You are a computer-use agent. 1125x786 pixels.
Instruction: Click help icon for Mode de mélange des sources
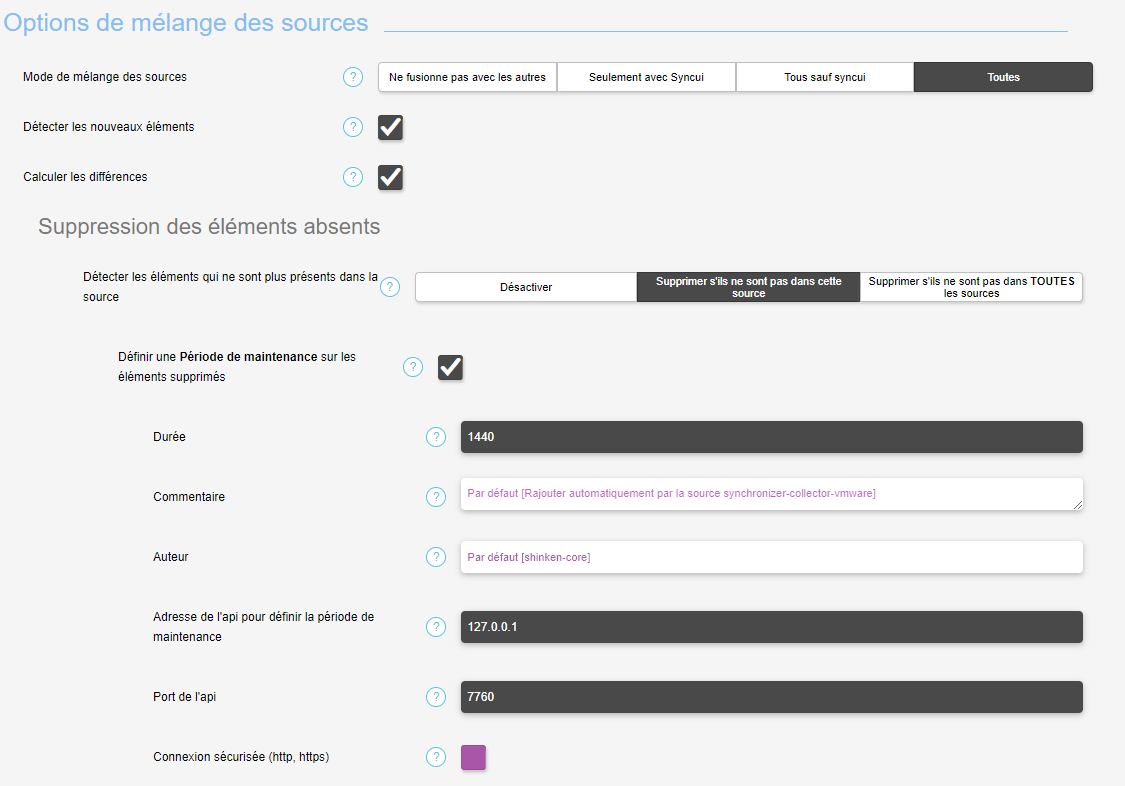pos(353,77)
